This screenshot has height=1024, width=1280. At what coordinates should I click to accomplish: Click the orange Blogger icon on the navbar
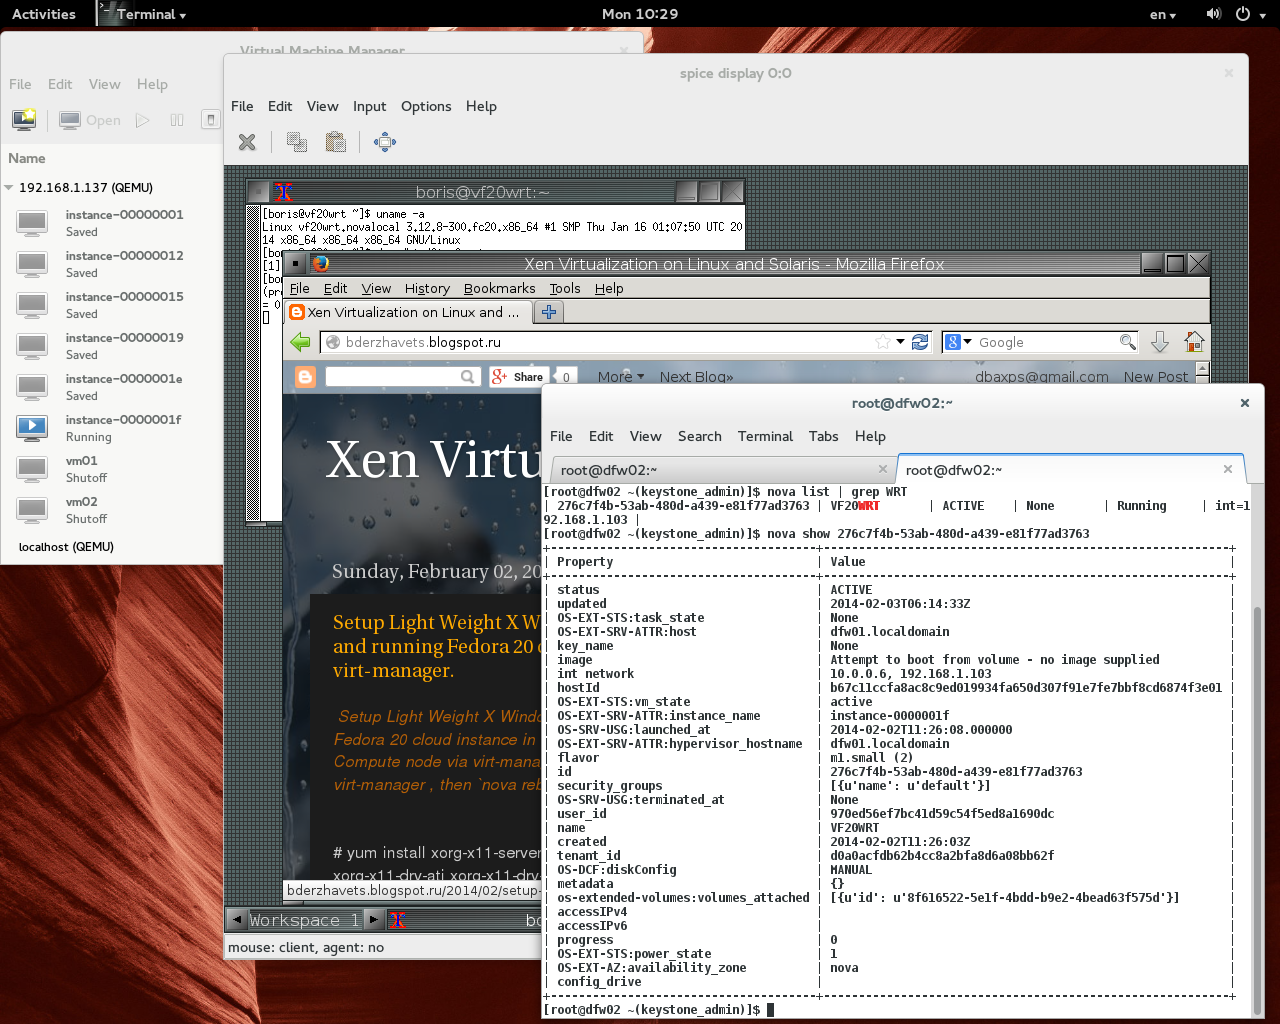coord(303,376)
